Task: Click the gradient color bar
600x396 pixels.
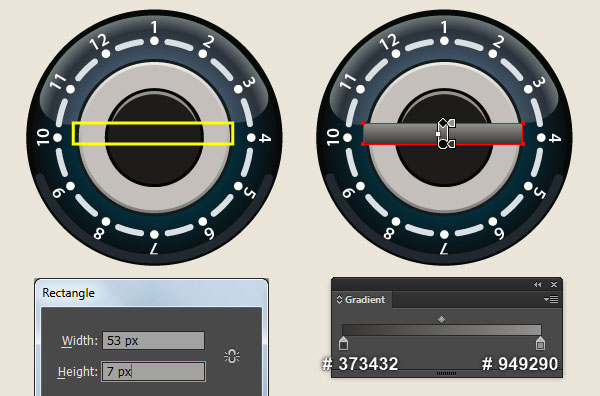Action: pos(442,330)
